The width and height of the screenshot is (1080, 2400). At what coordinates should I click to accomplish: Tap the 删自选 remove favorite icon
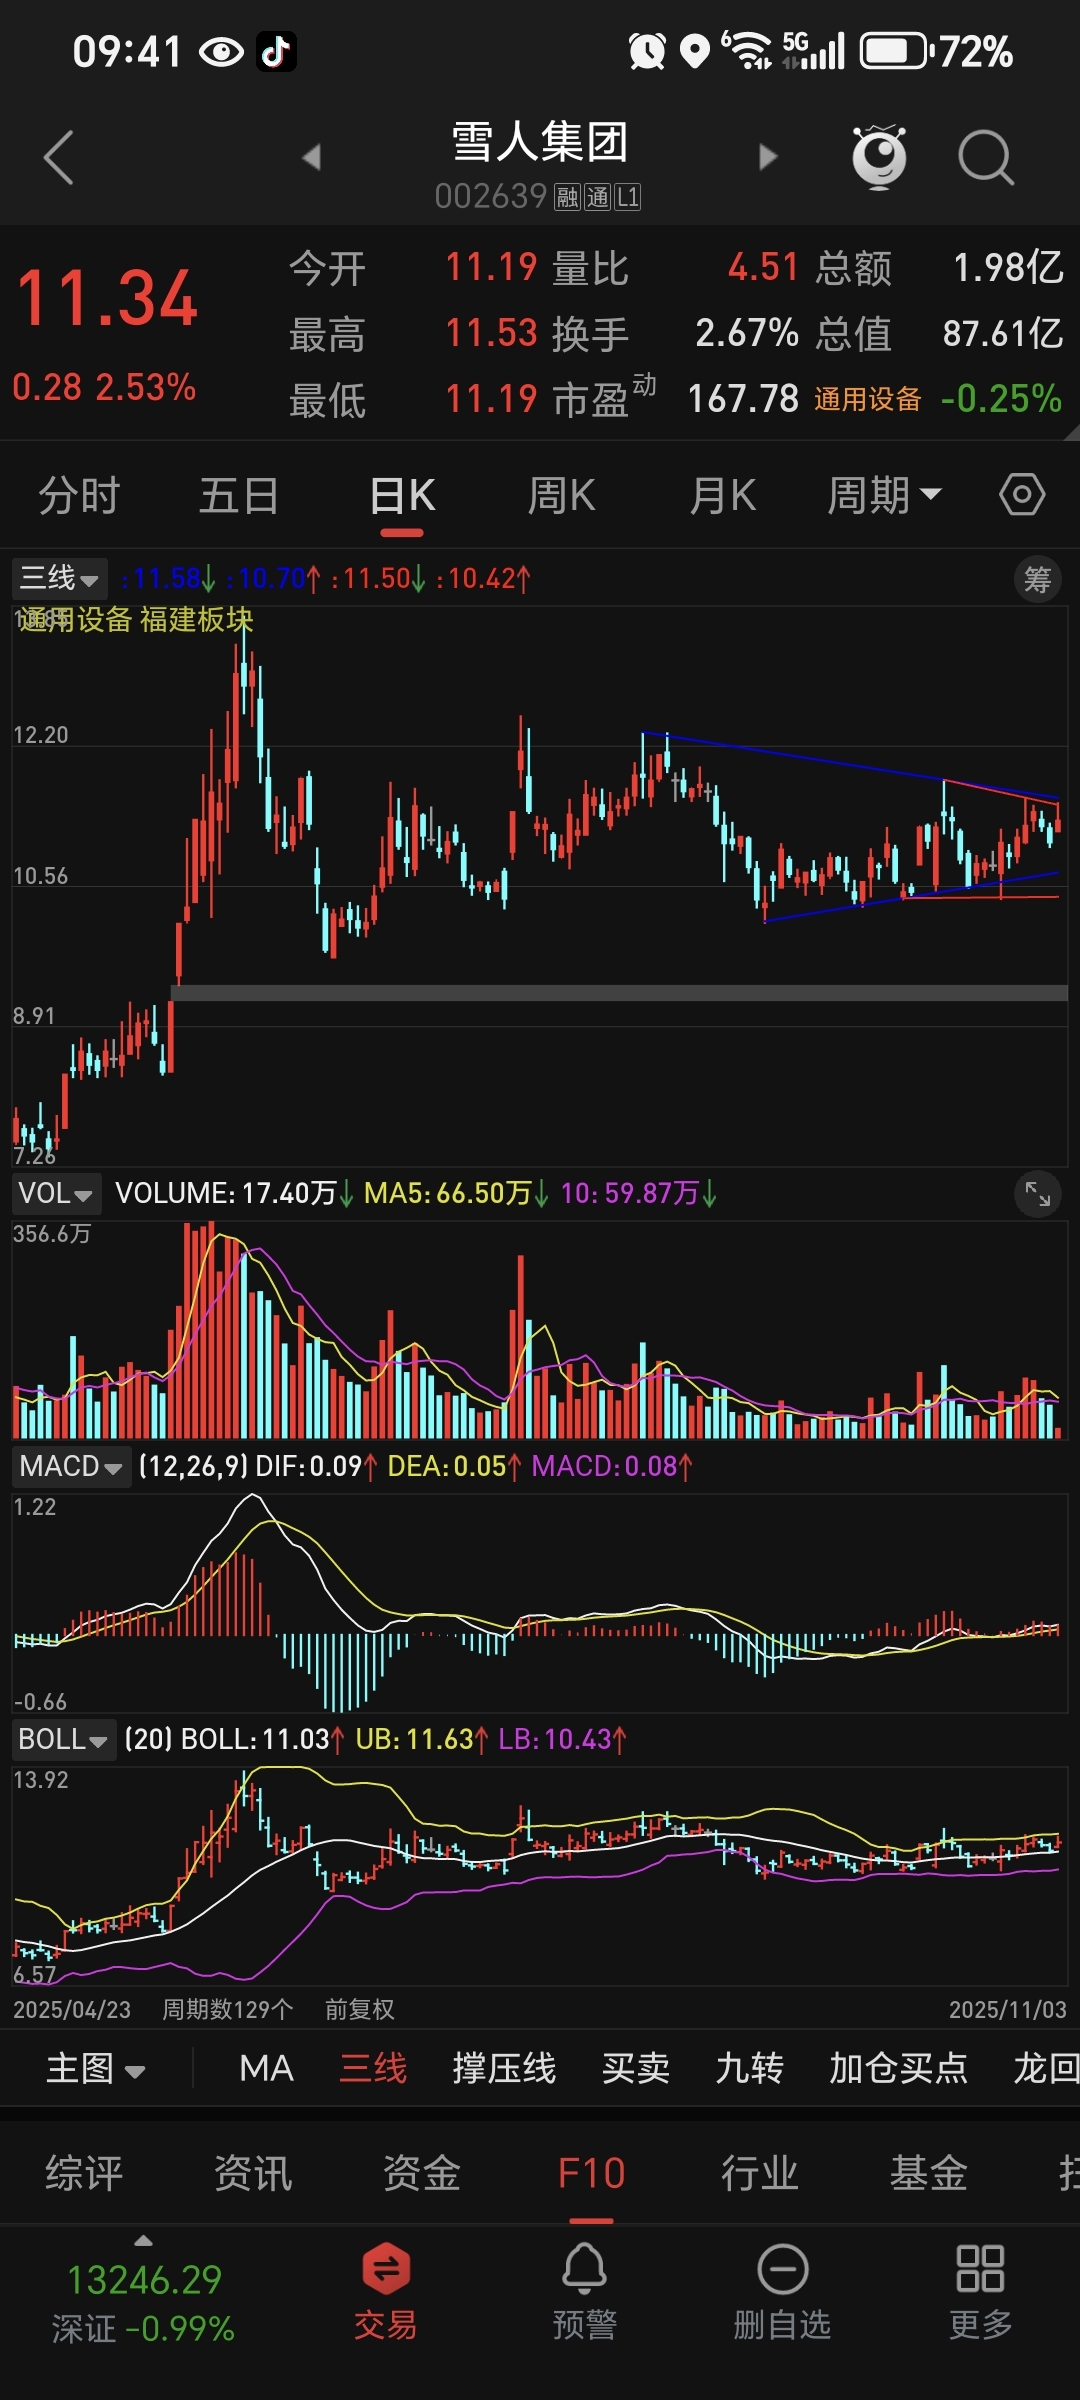[782, 2293]
